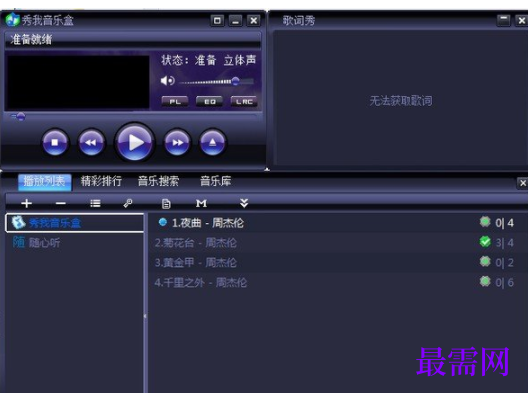Close the 秀我音乐盒 player window

coord(254,21)
